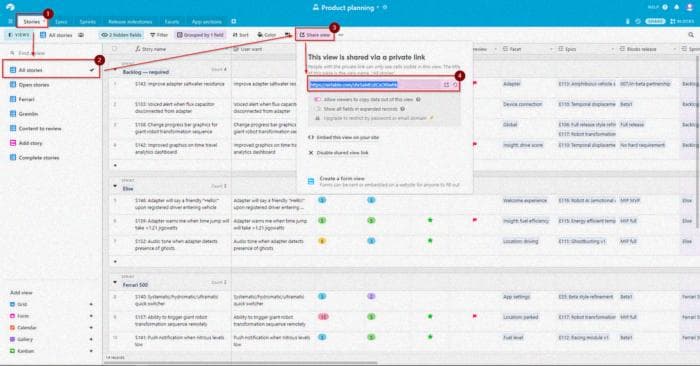Click help icon beside Allow viewers to copy
Viewport: 700px width, 366px height.
click(x=418, y=100)
